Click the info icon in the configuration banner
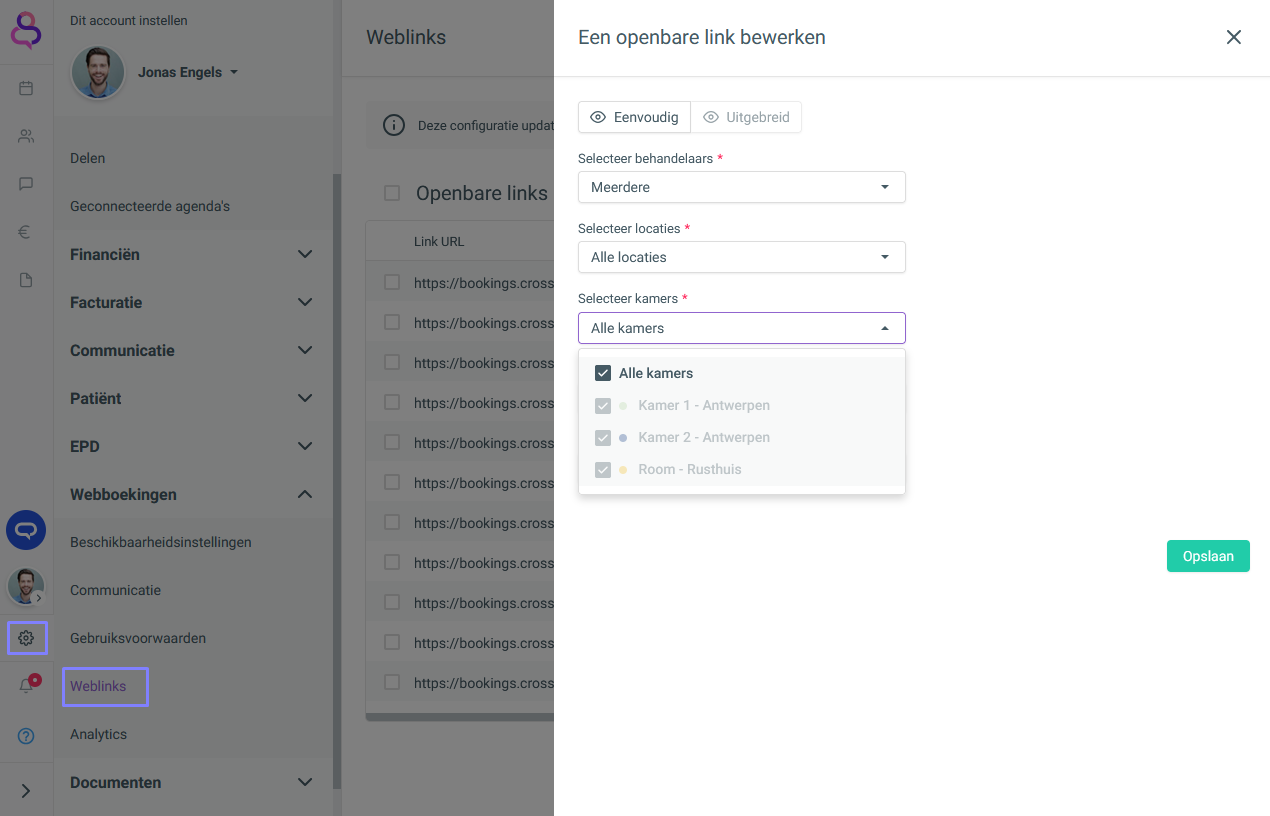The width and height of the screenshot is (1270, 816). [394, 125]
